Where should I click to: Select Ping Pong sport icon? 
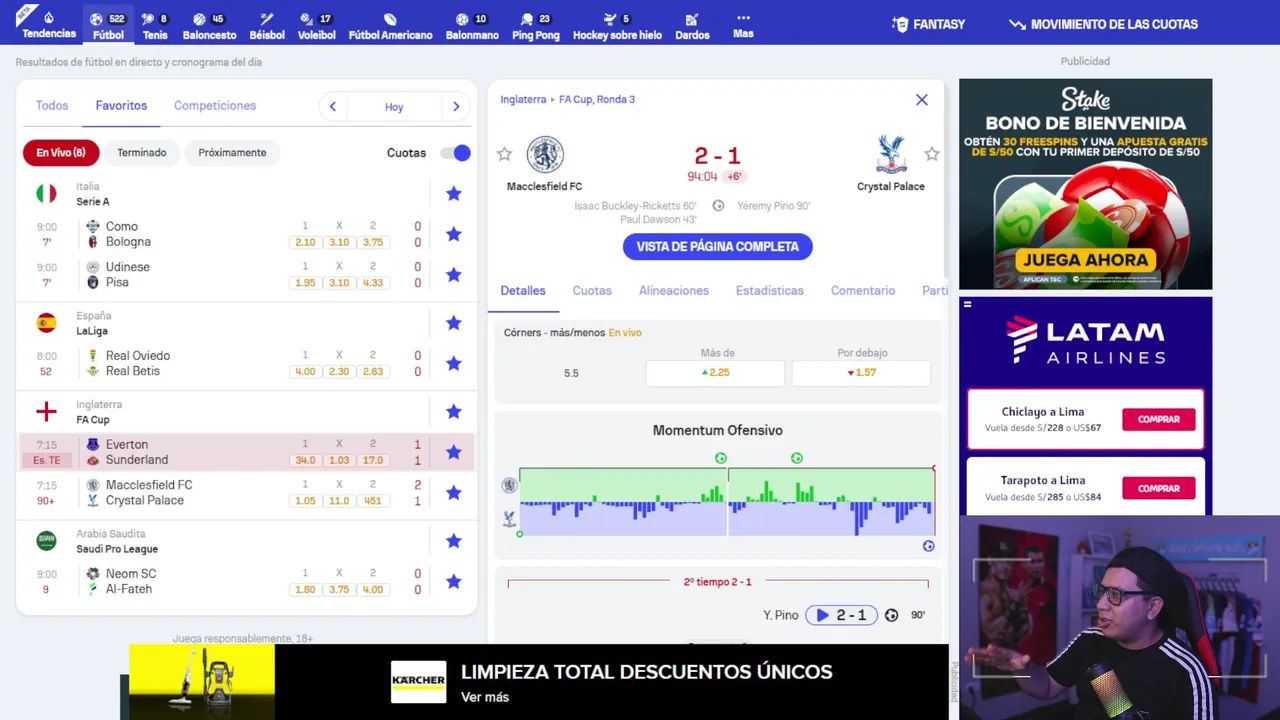click(x=535, y=26)
